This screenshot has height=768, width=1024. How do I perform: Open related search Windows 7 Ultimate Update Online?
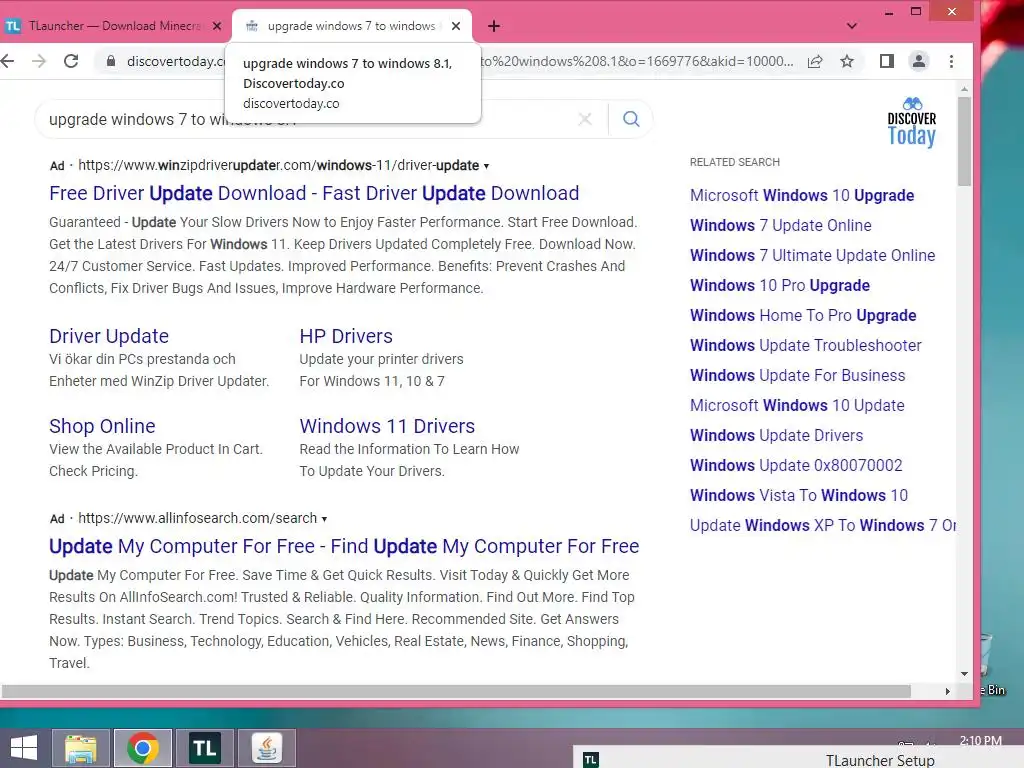812,255
